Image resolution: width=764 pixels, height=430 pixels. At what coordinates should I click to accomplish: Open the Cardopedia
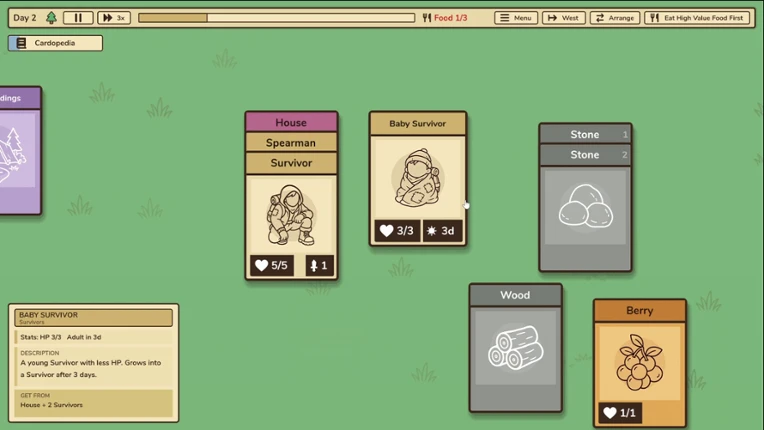click(x=55, y=43)
